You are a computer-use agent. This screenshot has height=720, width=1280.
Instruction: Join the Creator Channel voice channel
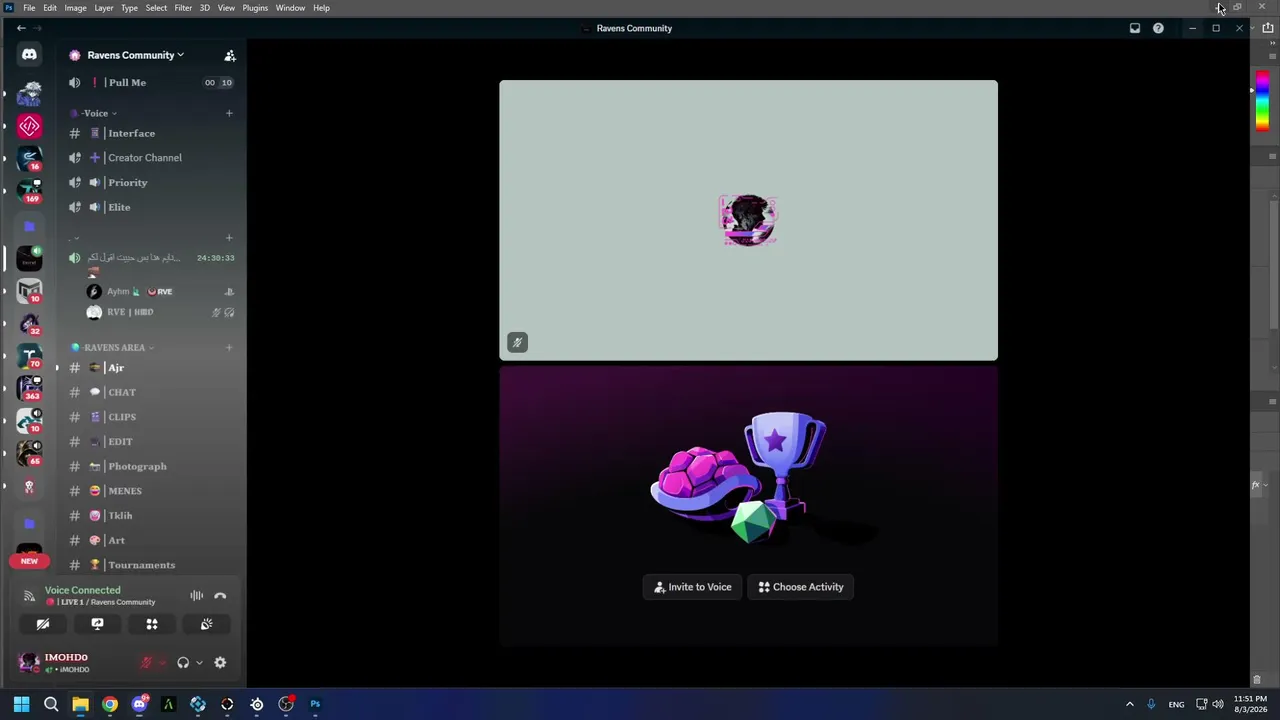(151, 158)
